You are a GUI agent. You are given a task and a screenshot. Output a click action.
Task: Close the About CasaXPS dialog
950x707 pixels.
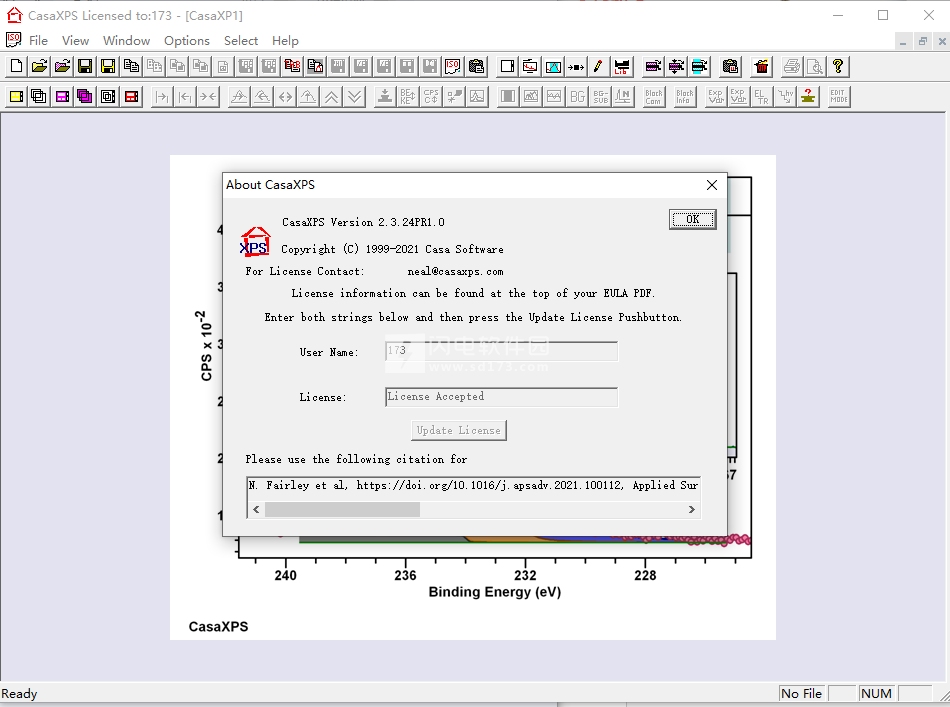(x=712, y=185)
